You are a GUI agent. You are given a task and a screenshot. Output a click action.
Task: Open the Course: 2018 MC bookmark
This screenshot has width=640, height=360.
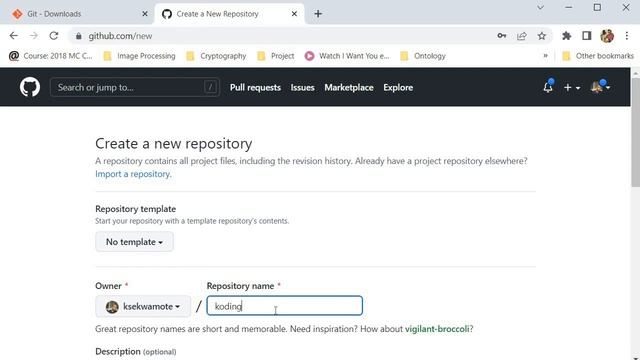tap(51, 56)
